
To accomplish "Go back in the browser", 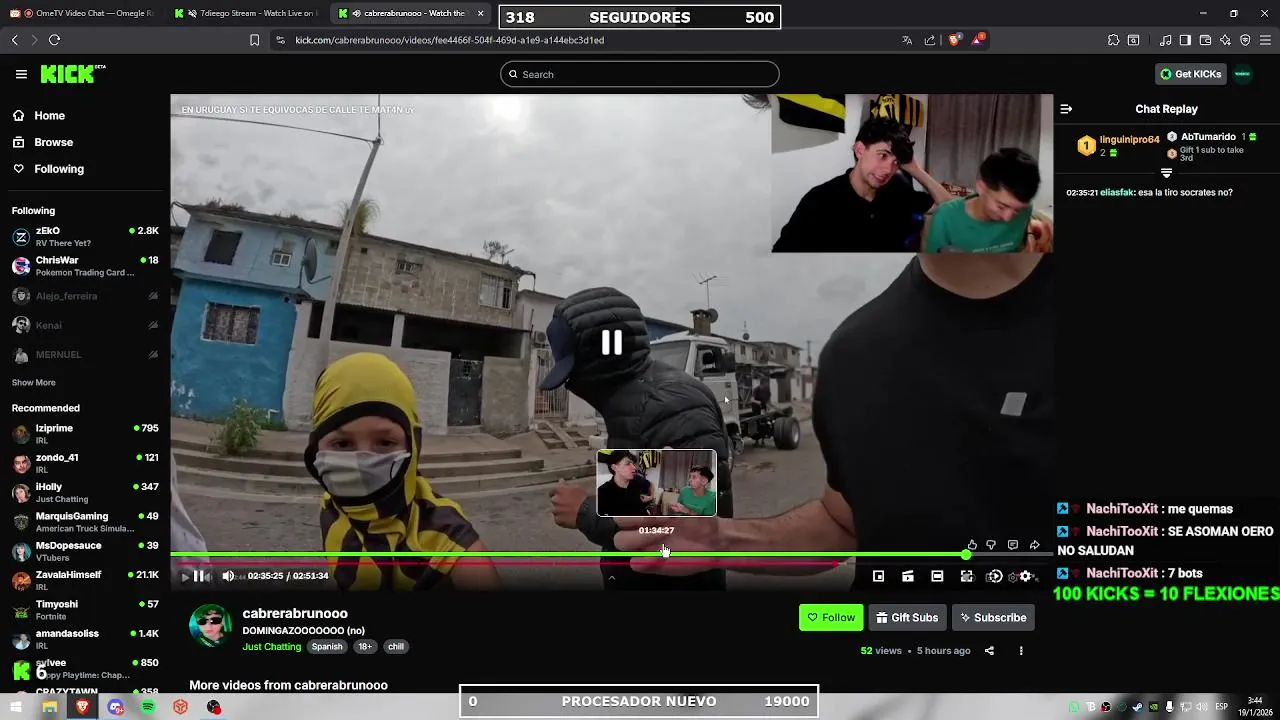I will 14,40.
